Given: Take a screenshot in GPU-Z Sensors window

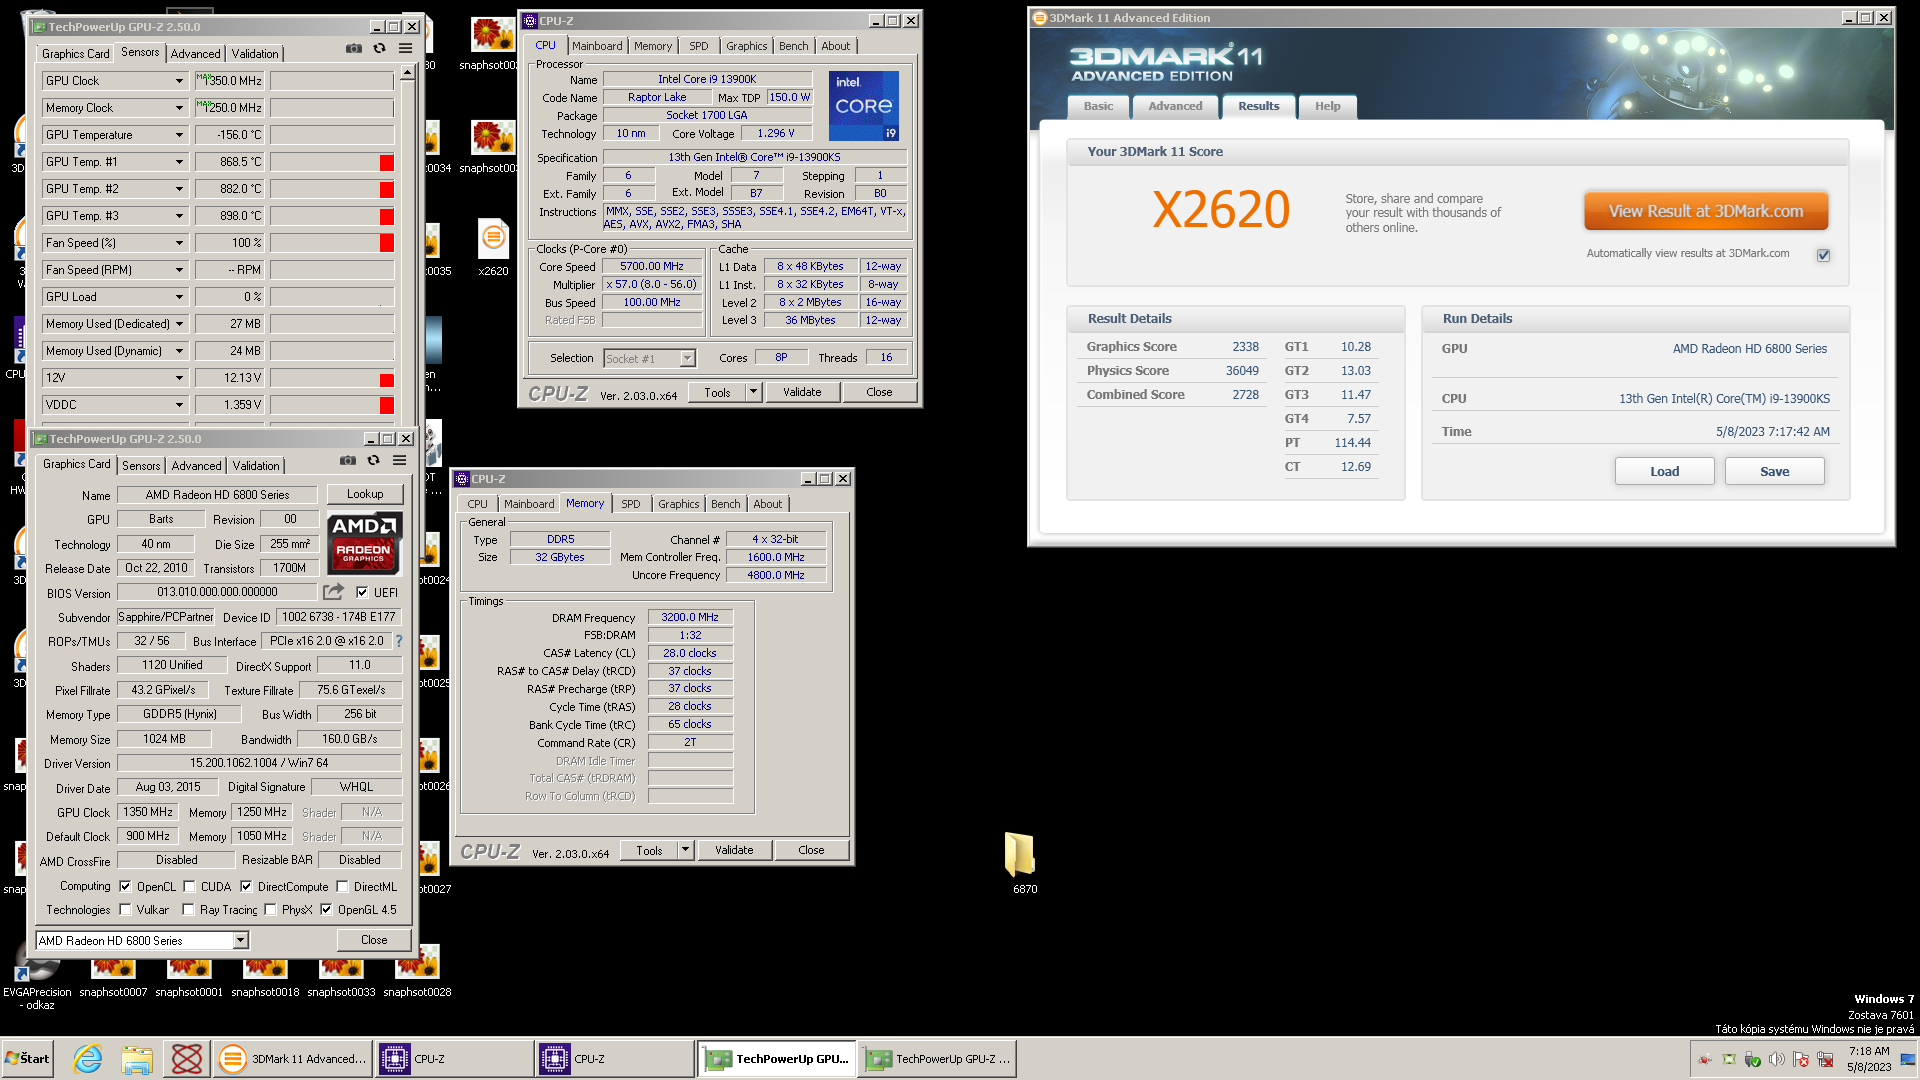Looking at the screenshot, I should [354, 48].
